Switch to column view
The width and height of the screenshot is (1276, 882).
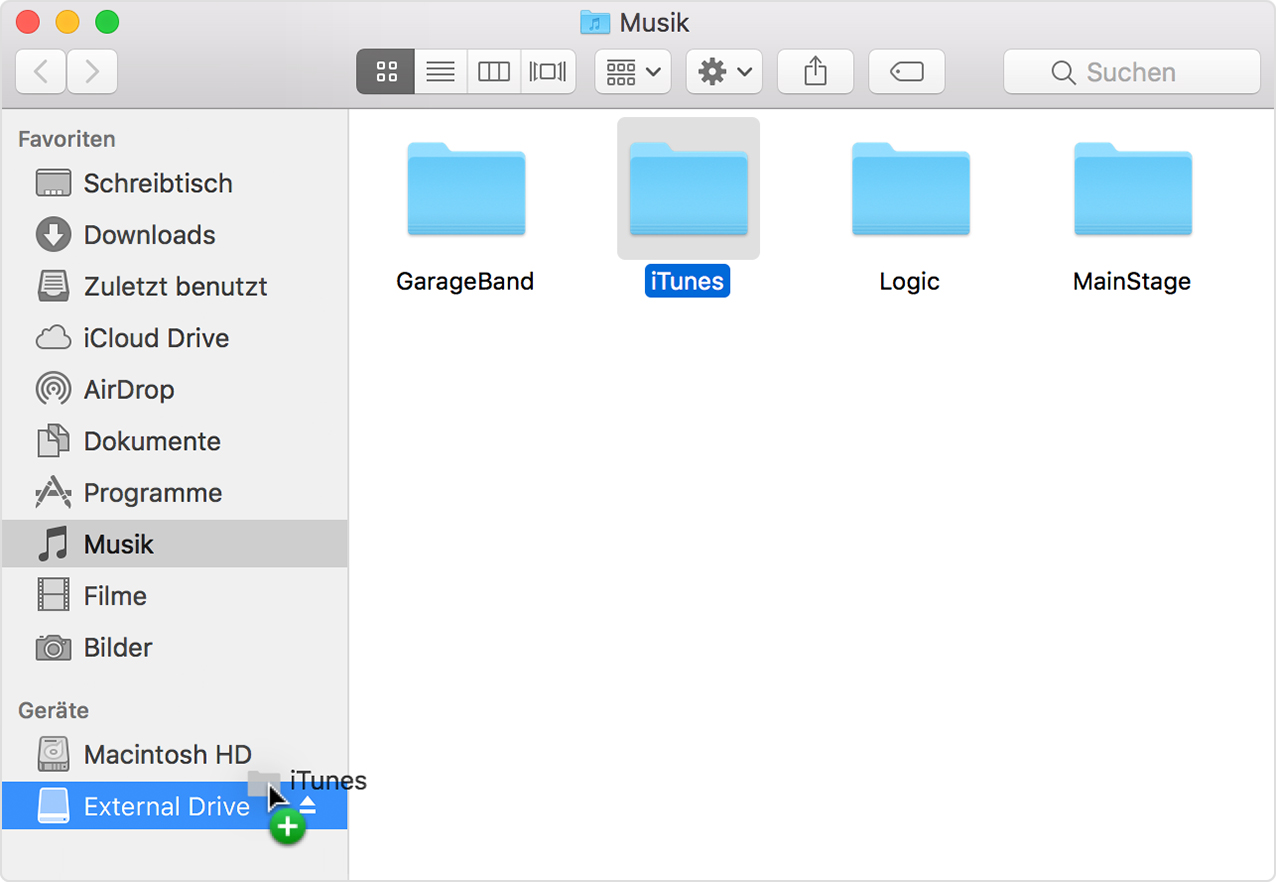point(494,72)
